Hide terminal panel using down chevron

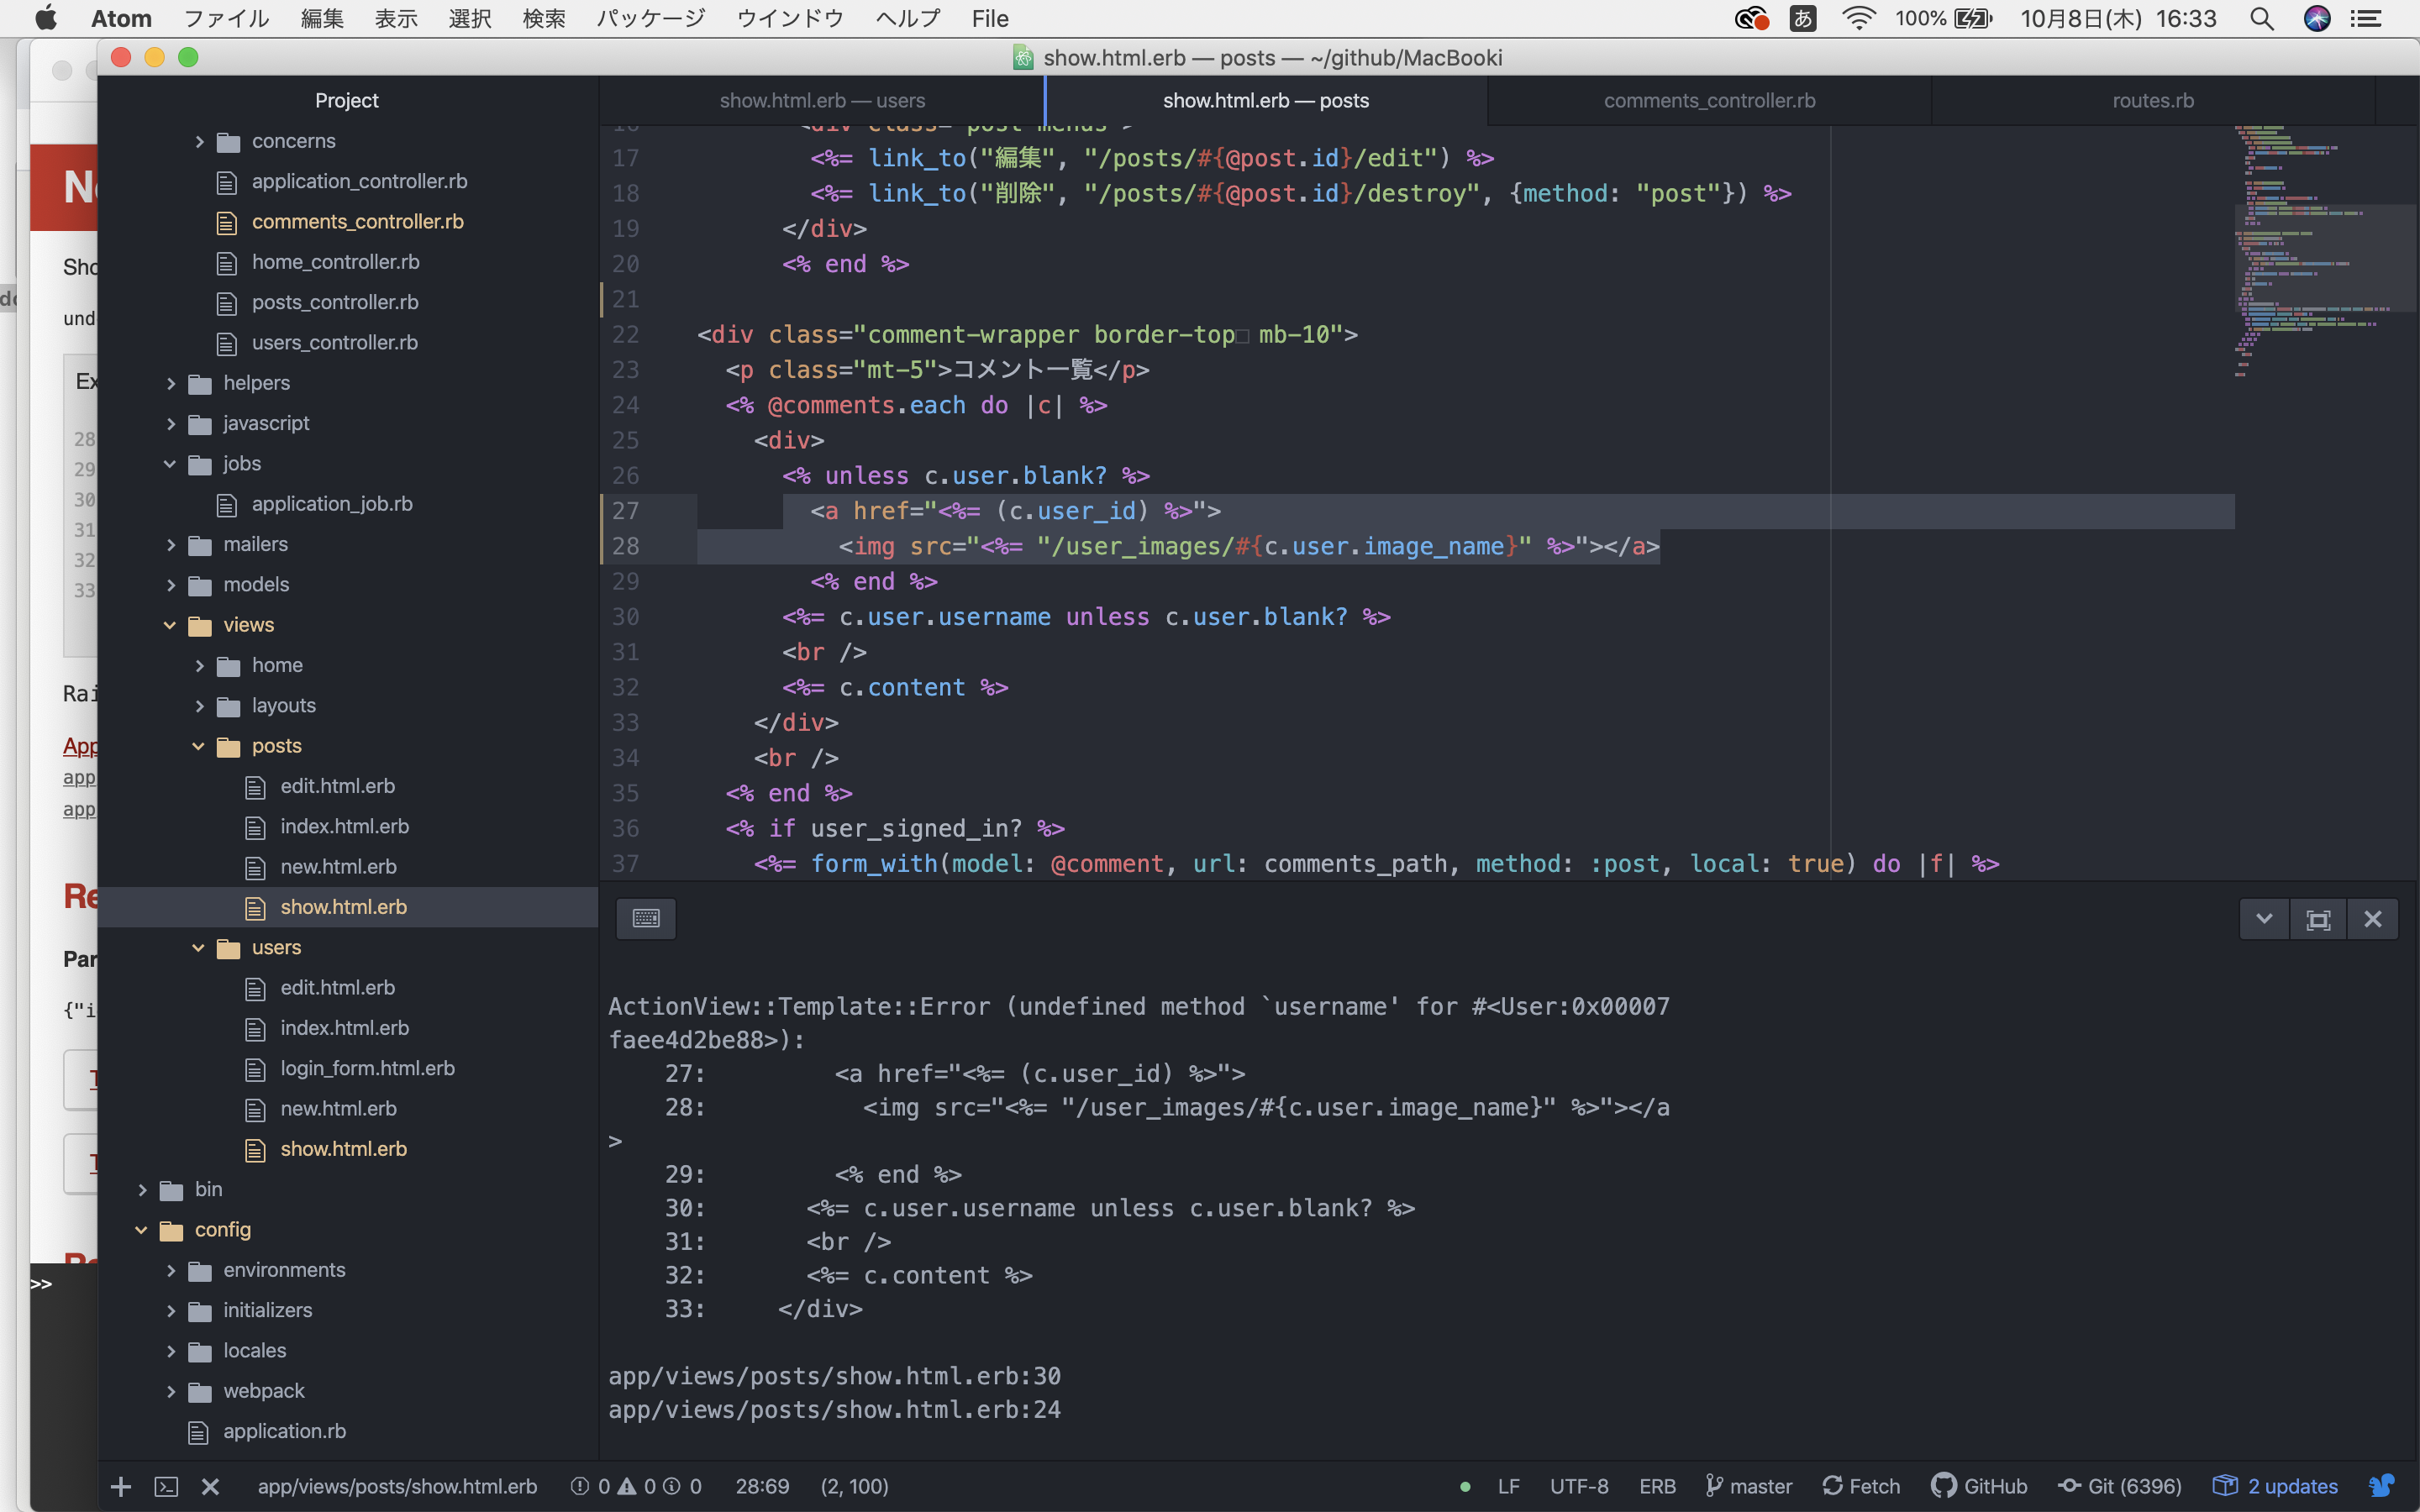click(2264, 919)
